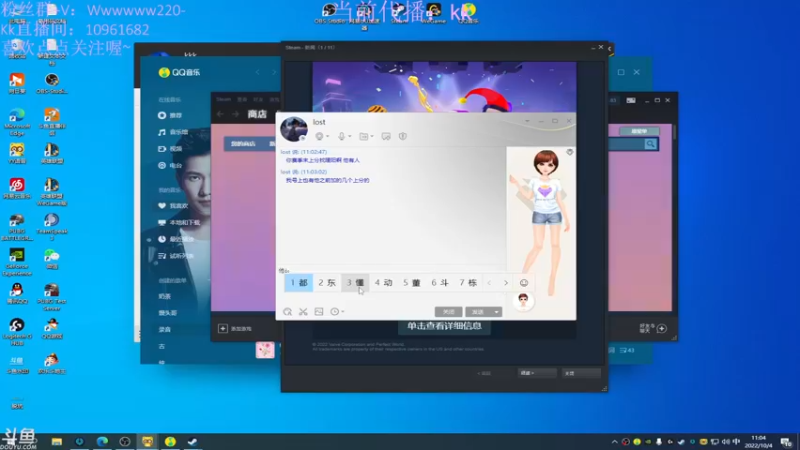Open OBS Studio desktop shortcut
The height and width of the screenshot is (450, 800).
52,84
